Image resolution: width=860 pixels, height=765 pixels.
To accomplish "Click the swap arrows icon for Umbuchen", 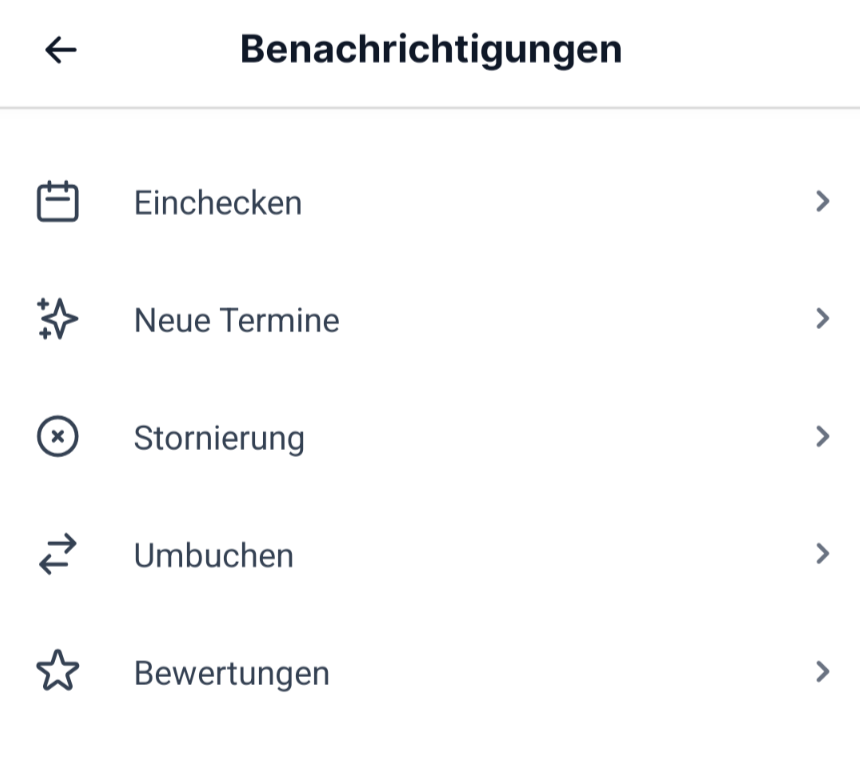I will [58, 554].
